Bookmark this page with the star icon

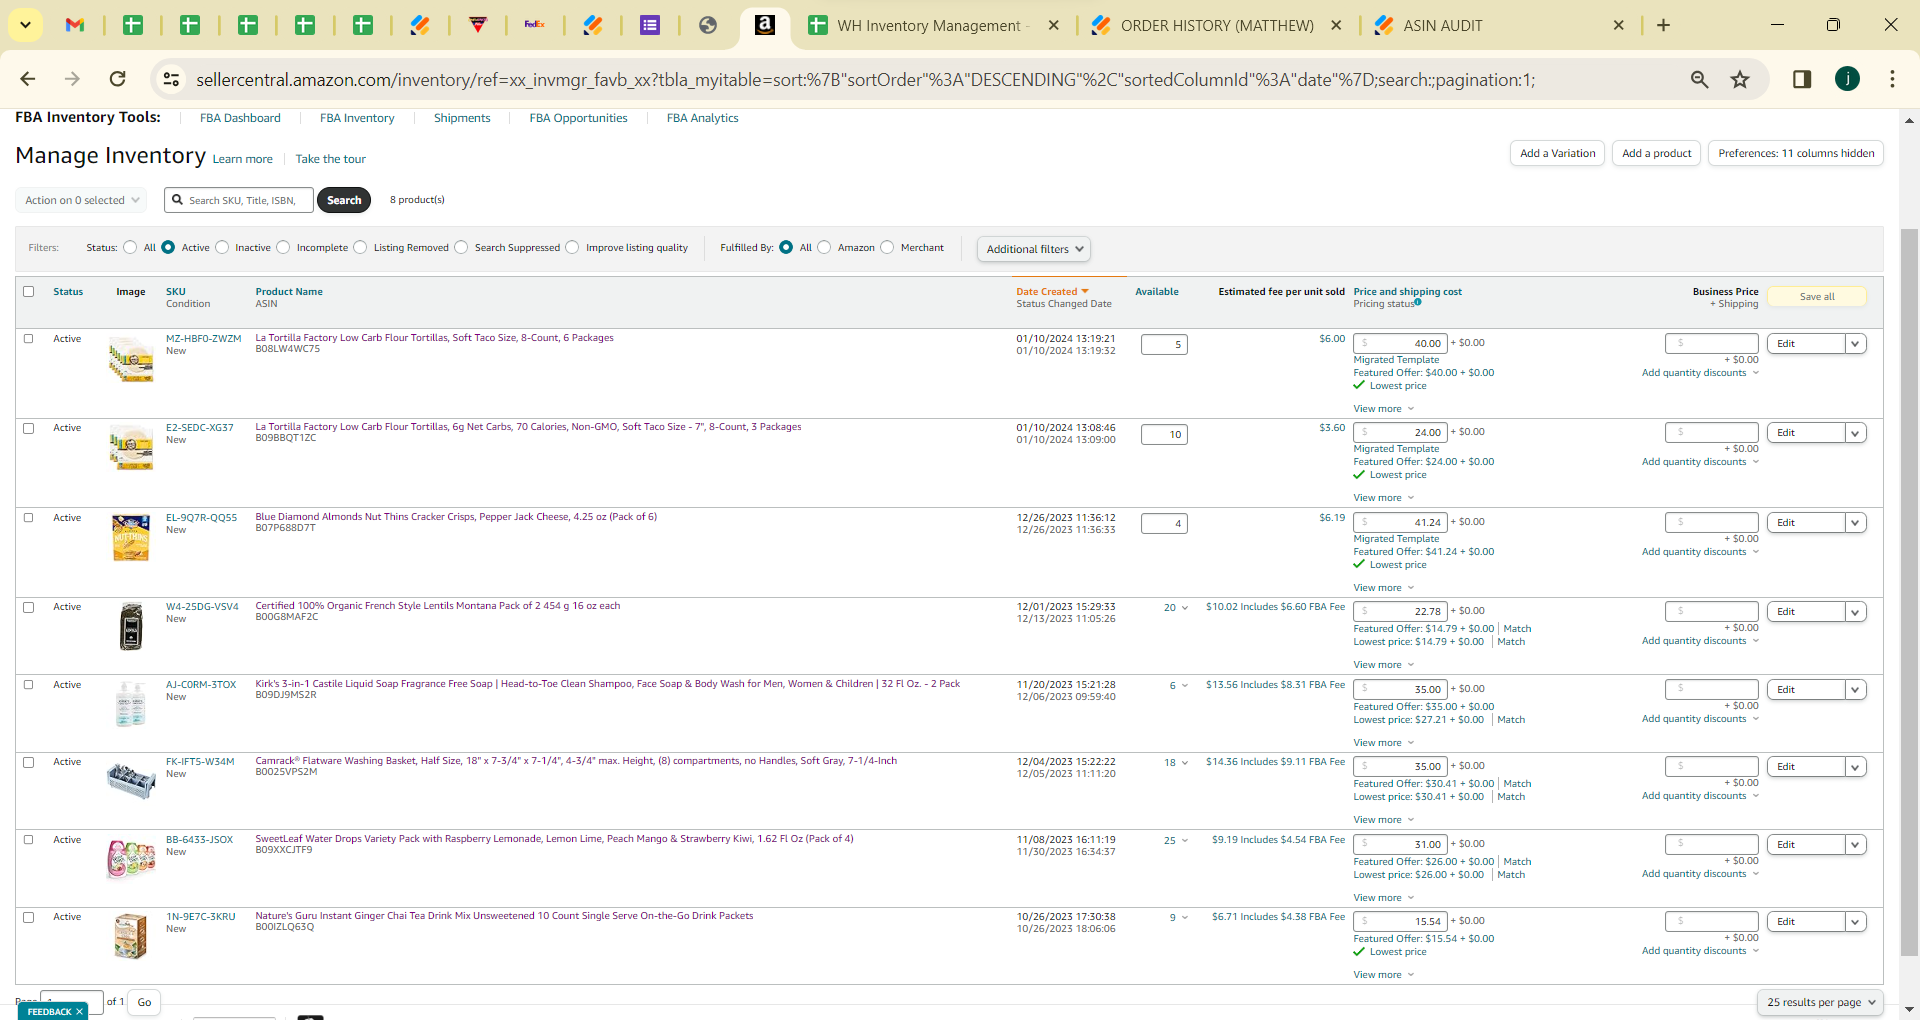(1740, 79)
